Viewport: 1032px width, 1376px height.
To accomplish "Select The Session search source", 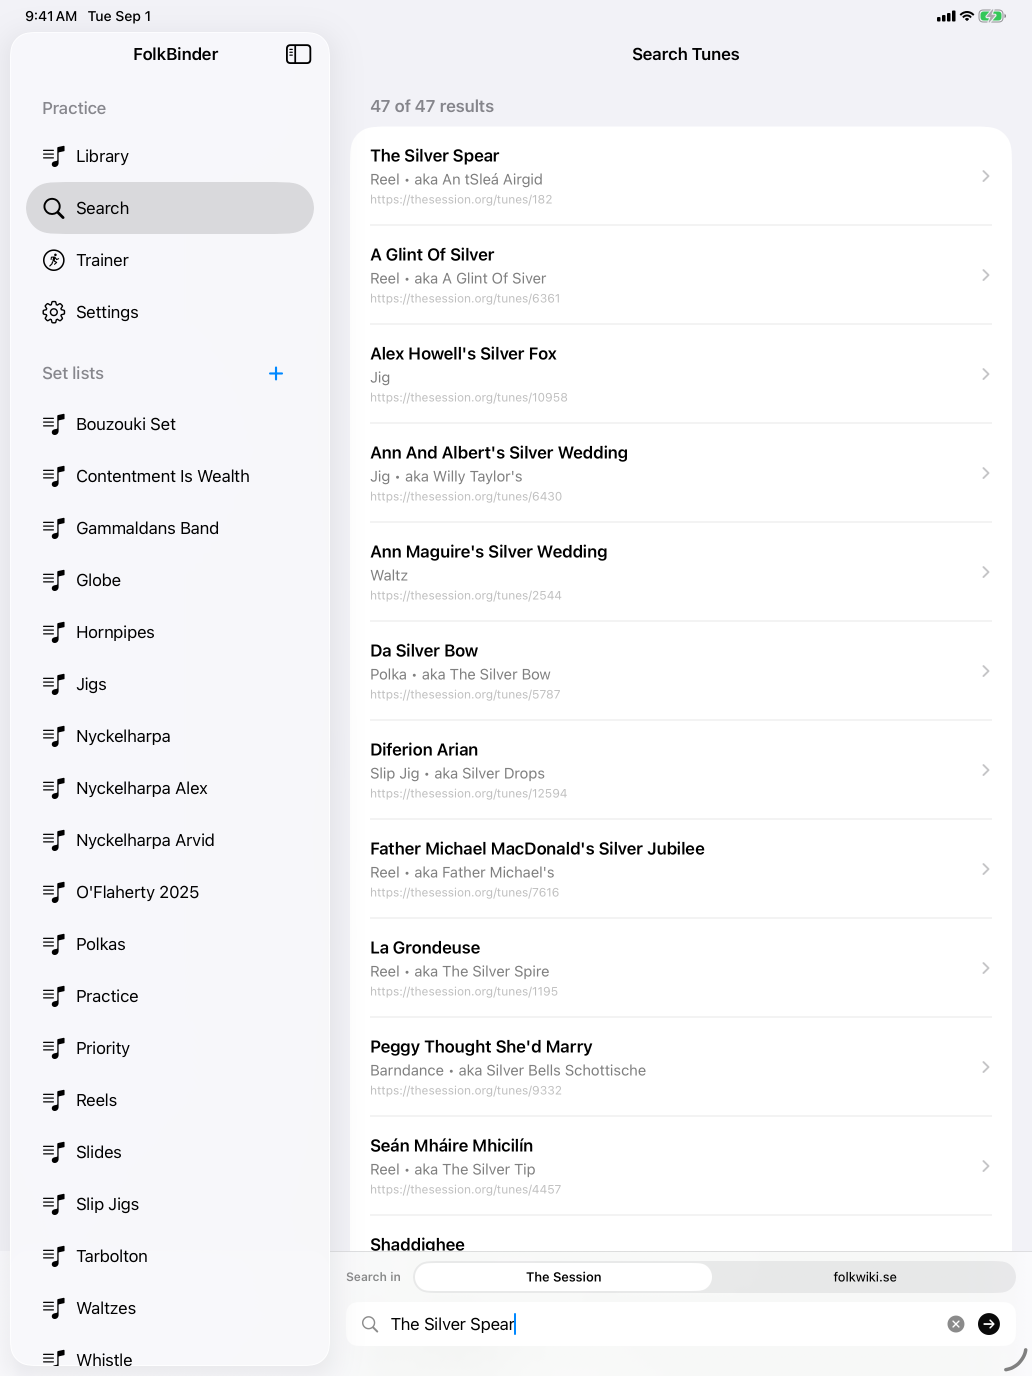I will pyautogui.click(x=564, y=1277).
